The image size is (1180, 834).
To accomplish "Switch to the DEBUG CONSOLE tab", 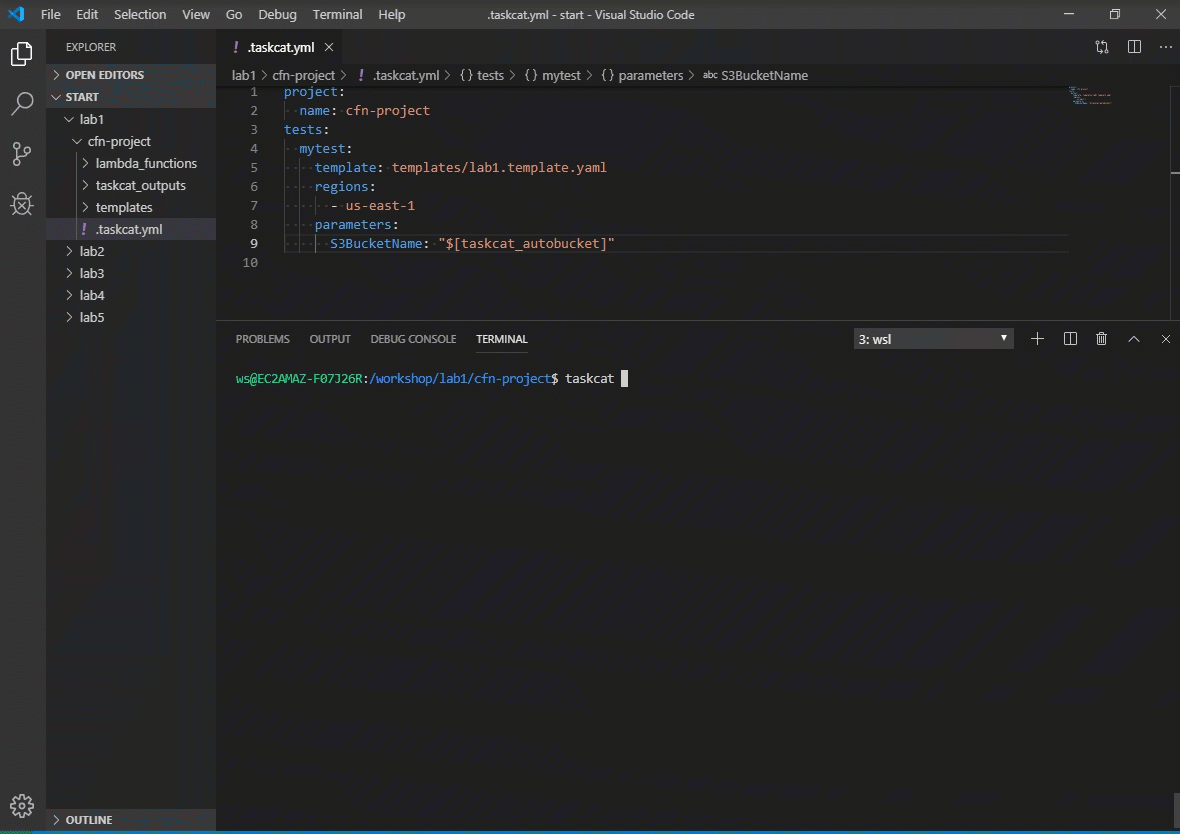I will [413, 339].
